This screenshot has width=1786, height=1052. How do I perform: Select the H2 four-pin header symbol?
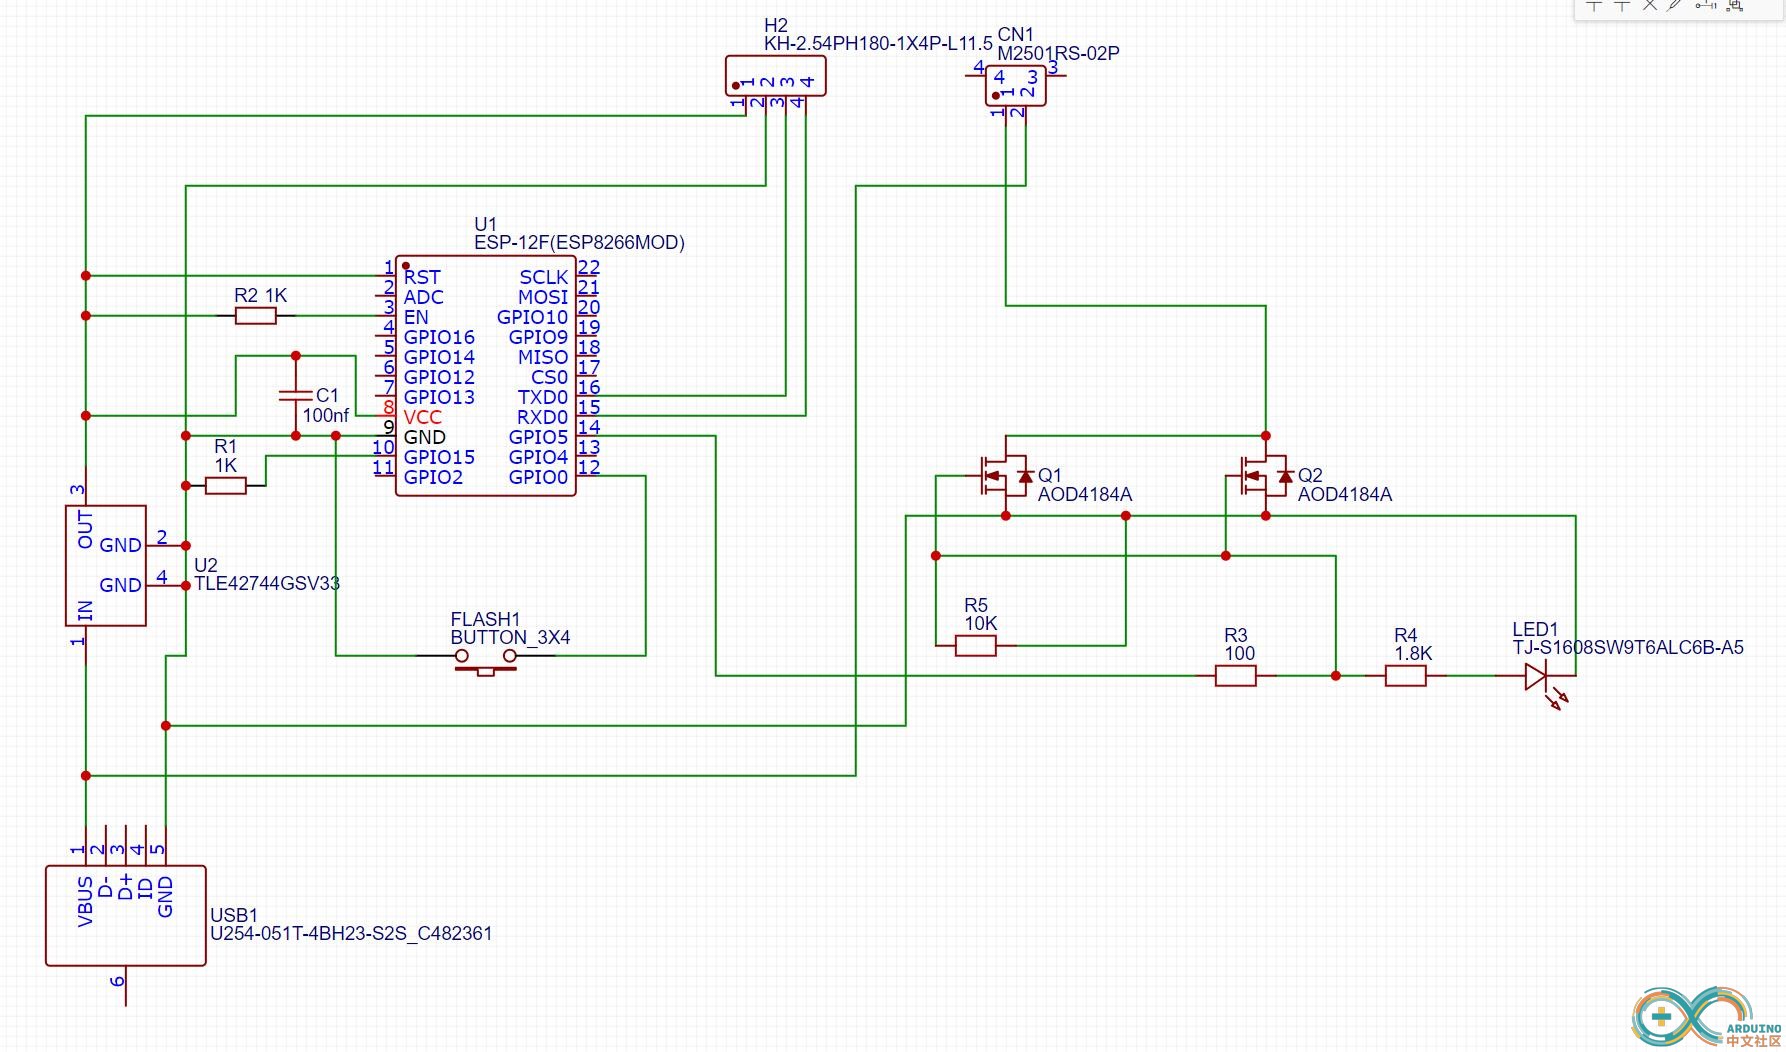pyautogui.click(x=776, y=78)
